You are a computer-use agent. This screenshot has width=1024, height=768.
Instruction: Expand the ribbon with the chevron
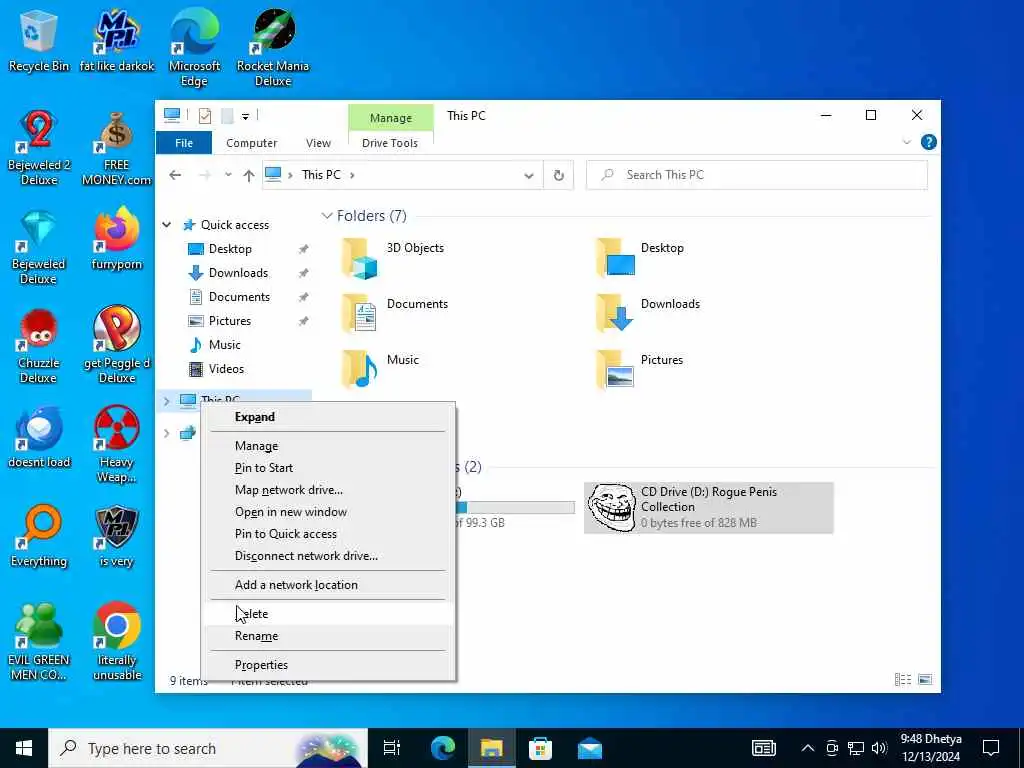point(906,142)
